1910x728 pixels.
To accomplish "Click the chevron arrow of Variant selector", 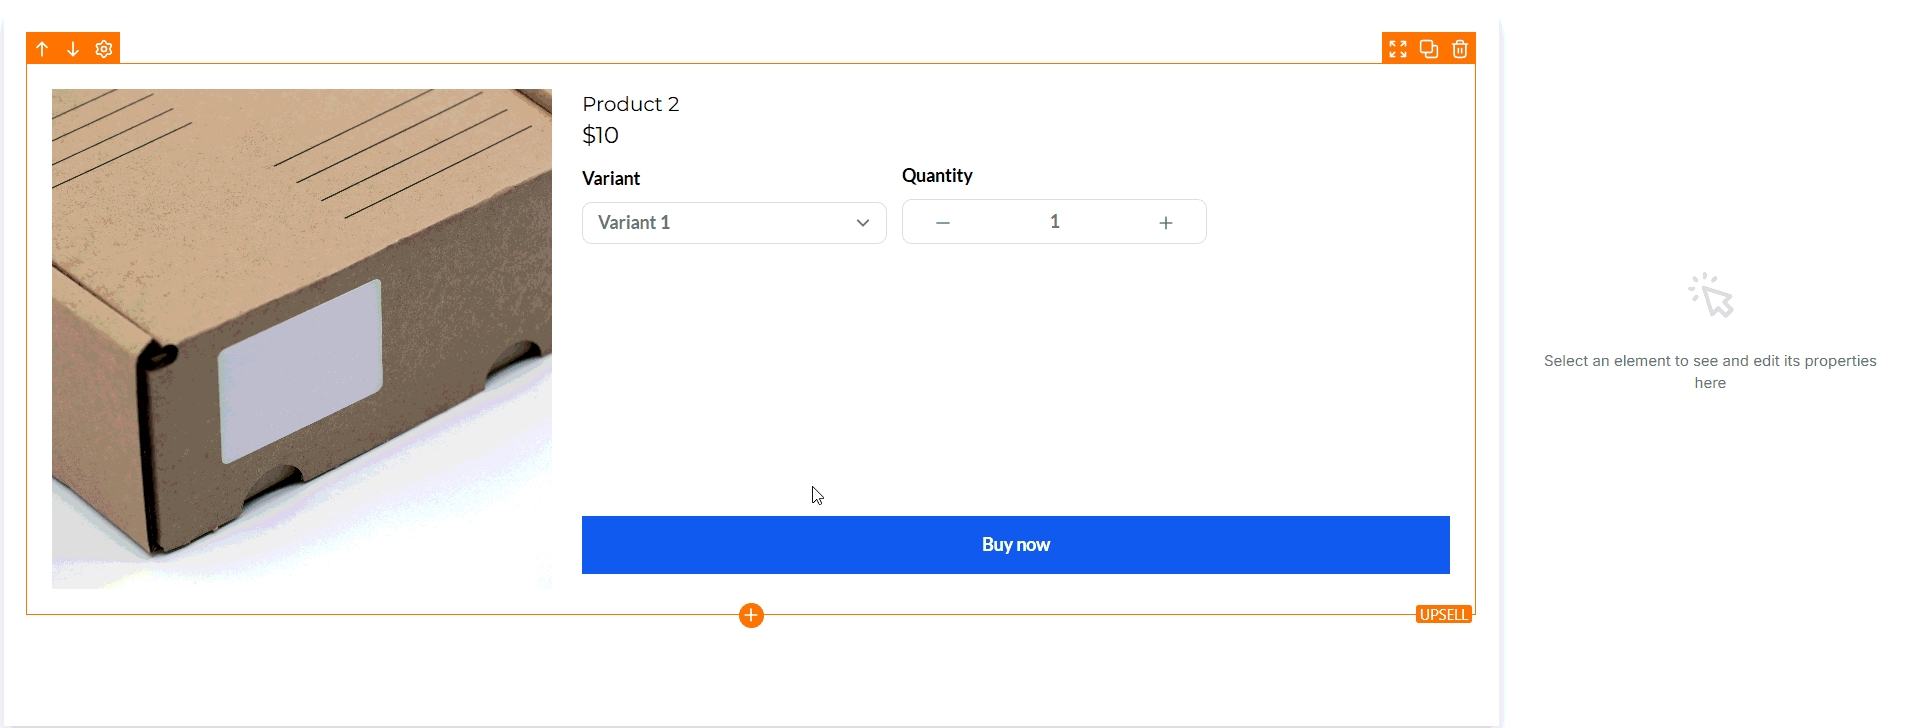I will [x=863, y=223].
